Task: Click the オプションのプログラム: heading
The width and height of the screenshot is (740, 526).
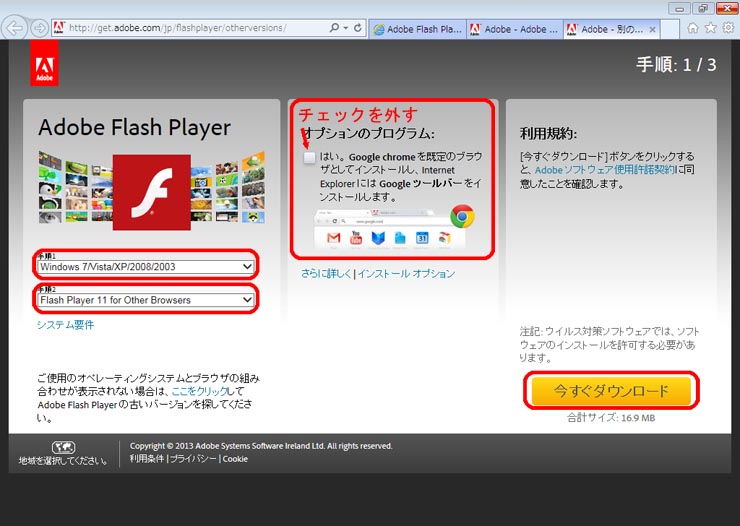Action: pos(369,134)
